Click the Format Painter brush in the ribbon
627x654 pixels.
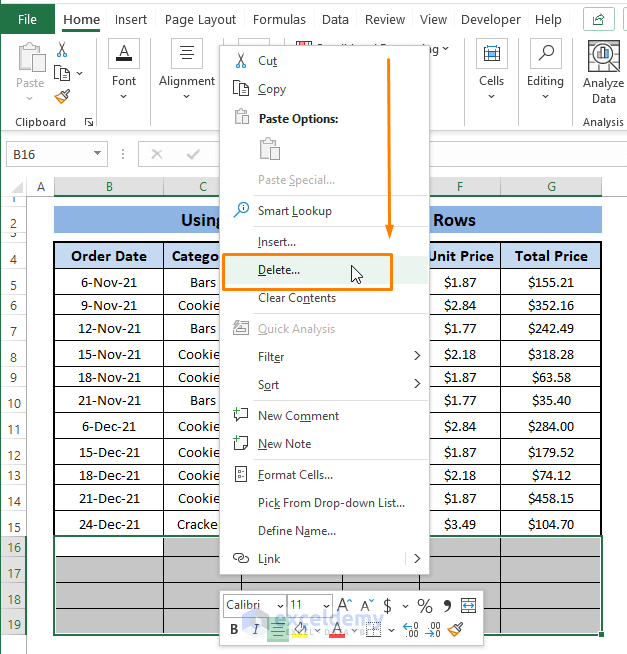63,97
